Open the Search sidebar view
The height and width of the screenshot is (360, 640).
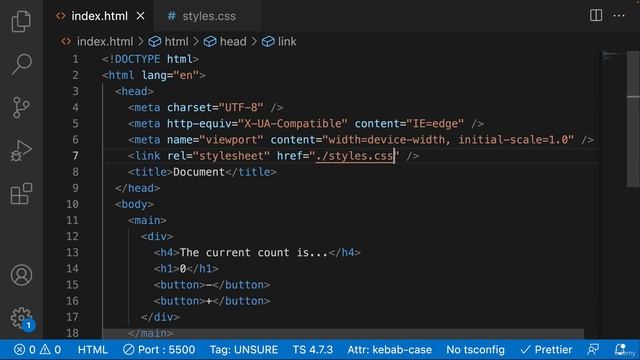tap(21, 64)
